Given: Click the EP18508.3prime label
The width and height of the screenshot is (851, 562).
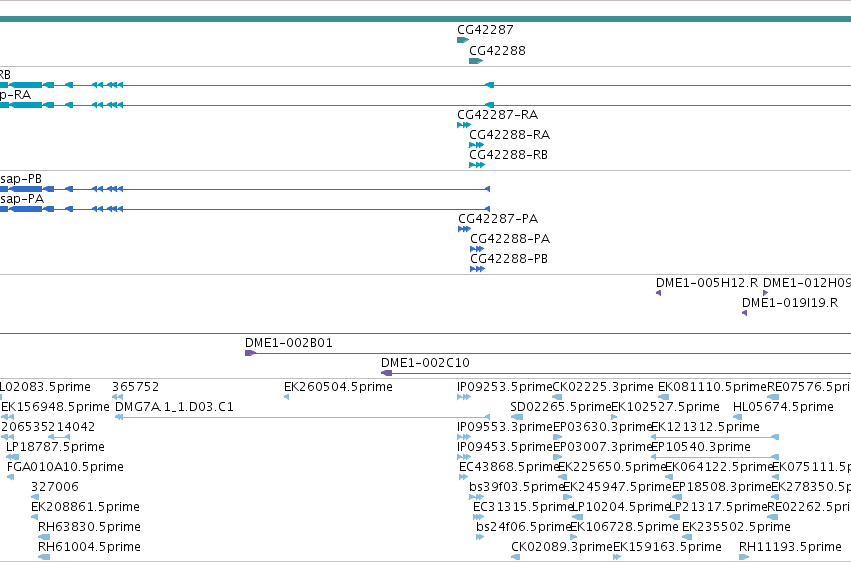Looking at the screenshot, I should point(721,487).
